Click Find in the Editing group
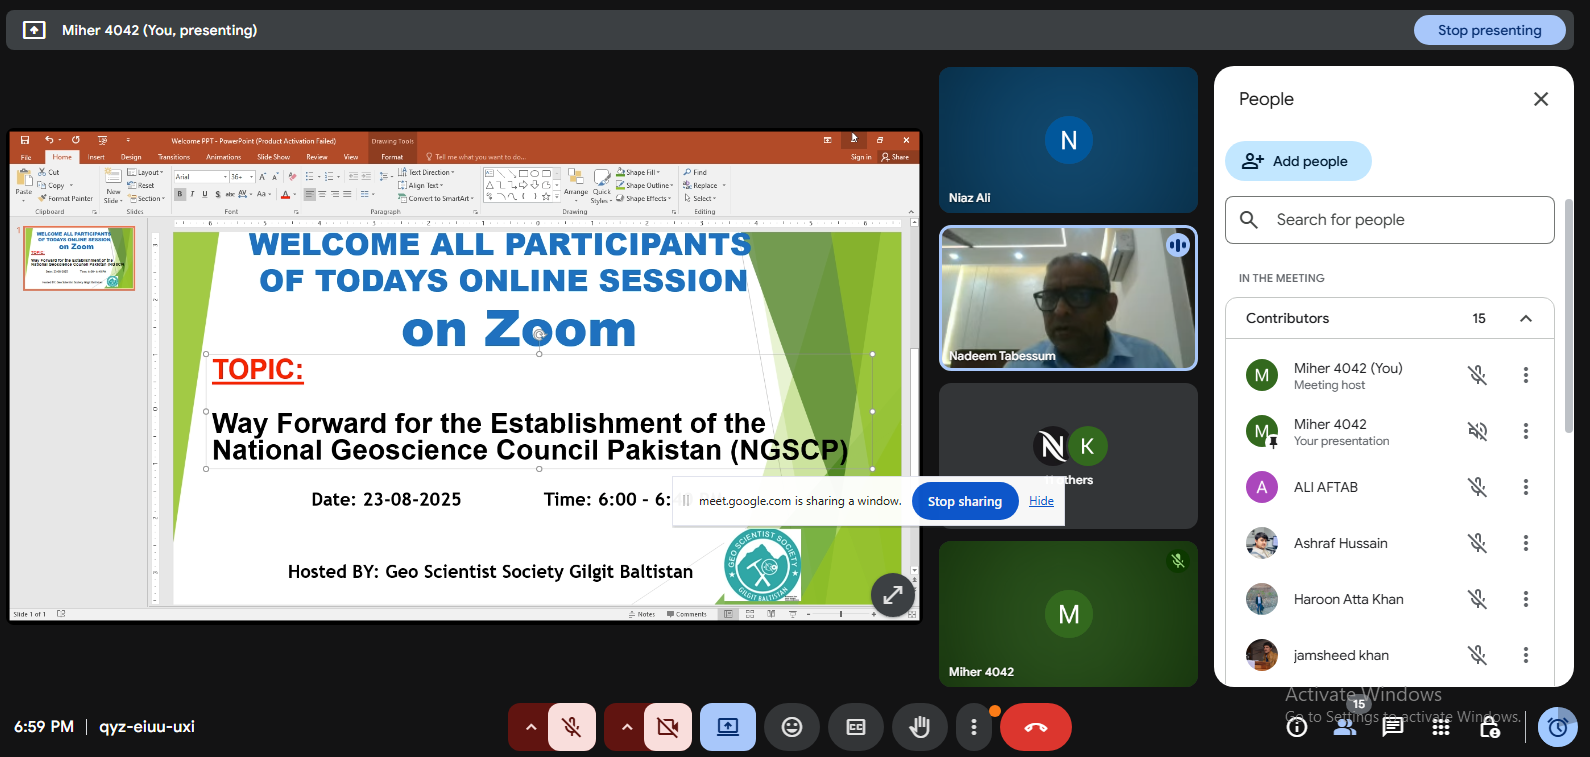Screen dimensions: 1590x757 click(x=695, y=172)
